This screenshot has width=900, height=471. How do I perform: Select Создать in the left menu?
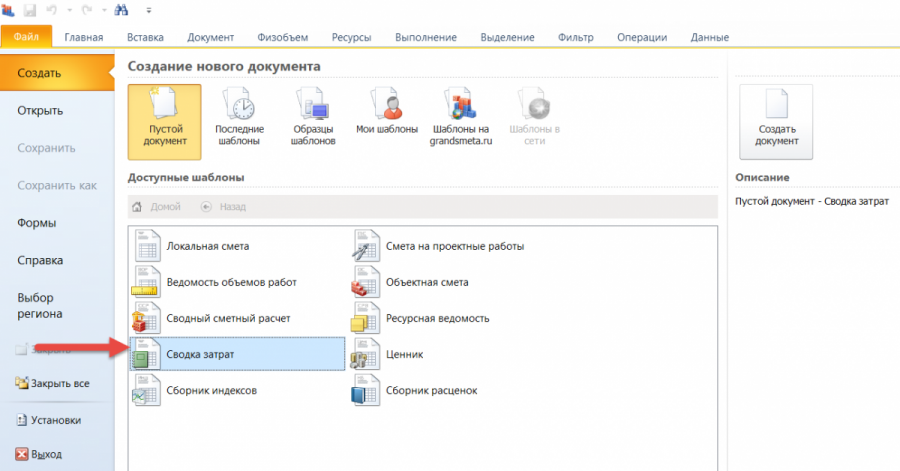pos(57,73)
